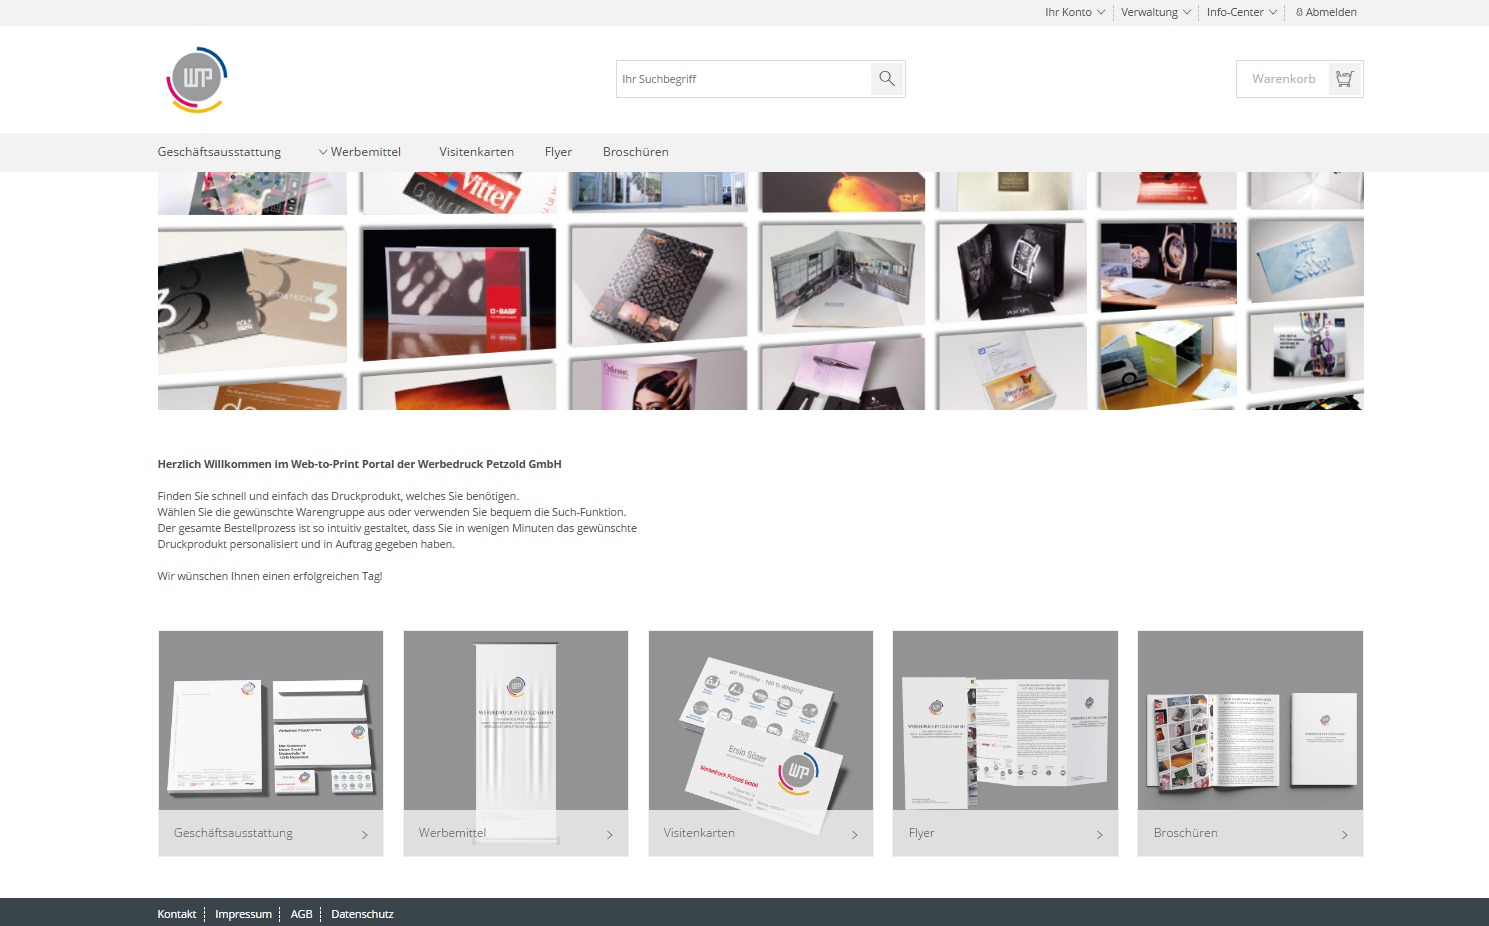Click the Datenschutz link in the footer

point(362,913)
